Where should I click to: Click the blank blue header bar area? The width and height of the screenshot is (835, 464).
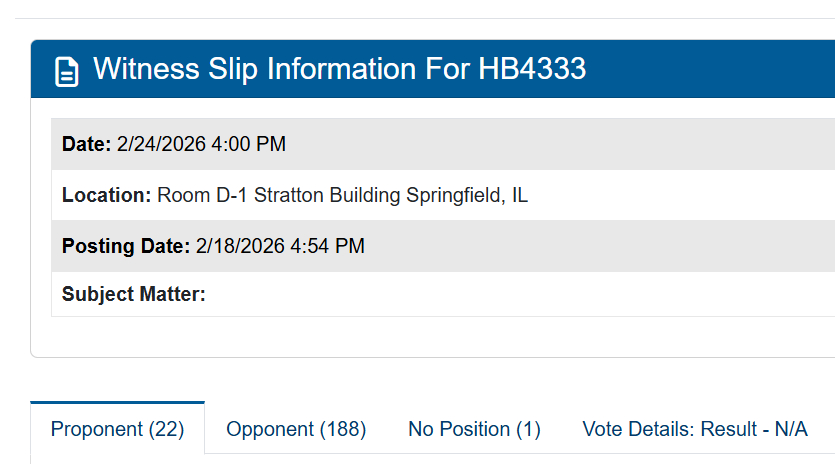[720, 69]
